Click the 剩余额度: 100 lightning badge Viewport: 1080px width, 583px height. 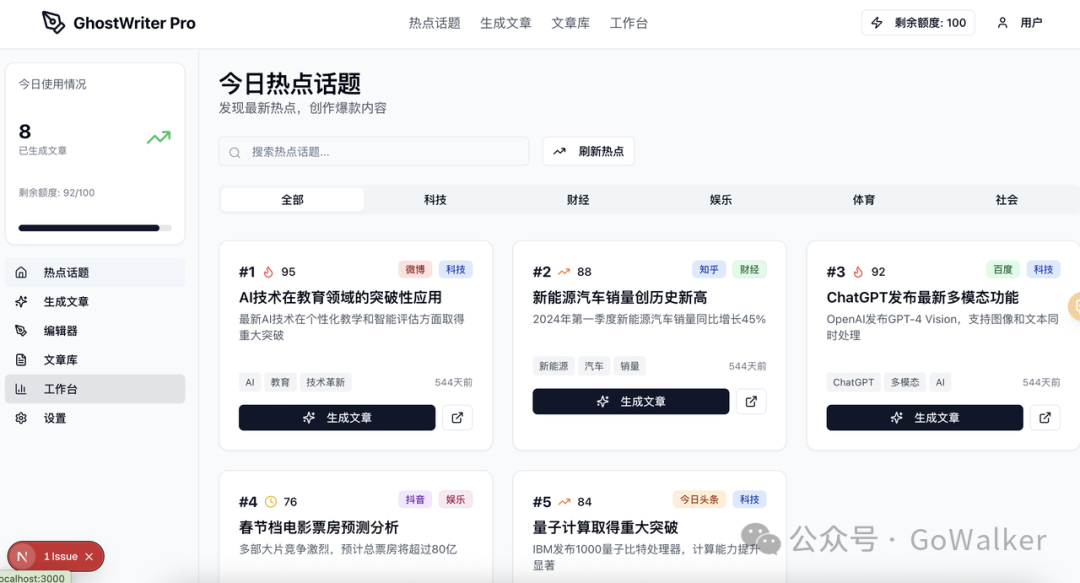917,22
